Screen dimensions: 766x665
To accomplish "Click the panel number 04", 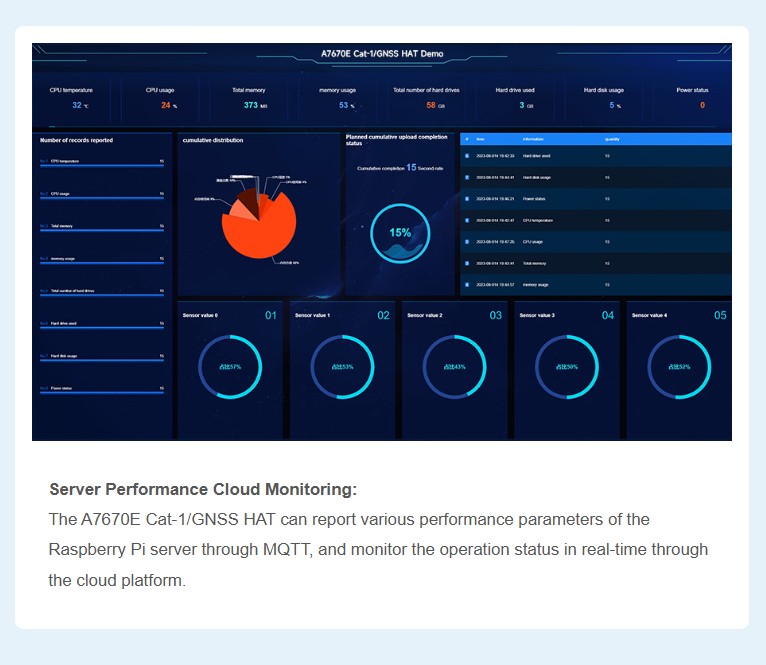I will click(x=608, y=315).
